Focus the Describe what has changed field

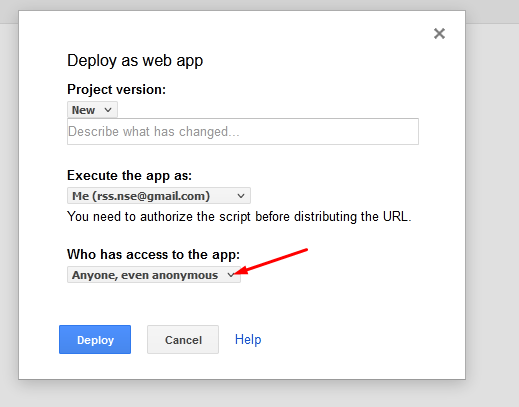point(243,131)
